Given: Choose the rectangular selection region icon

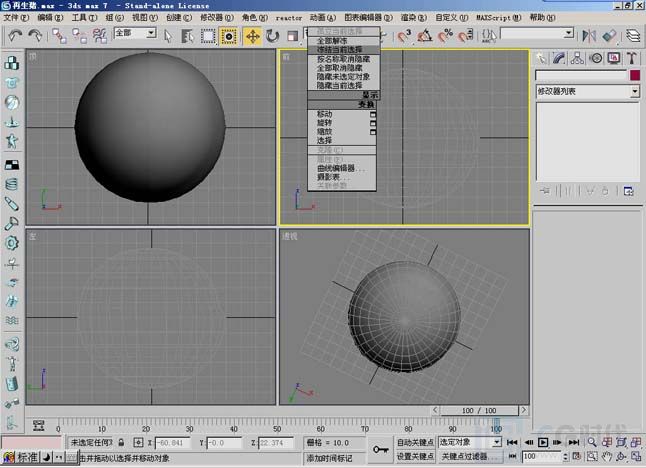Looking at the screenshot, I should [x=208, y=36].
